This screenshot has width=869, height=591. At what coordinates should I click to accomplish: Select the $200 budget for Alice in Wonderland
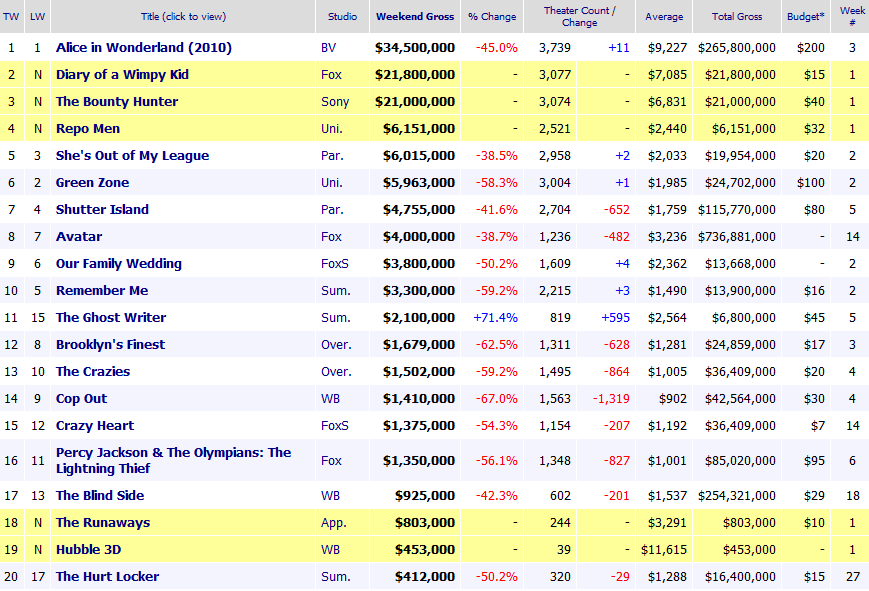coord(811,48)
